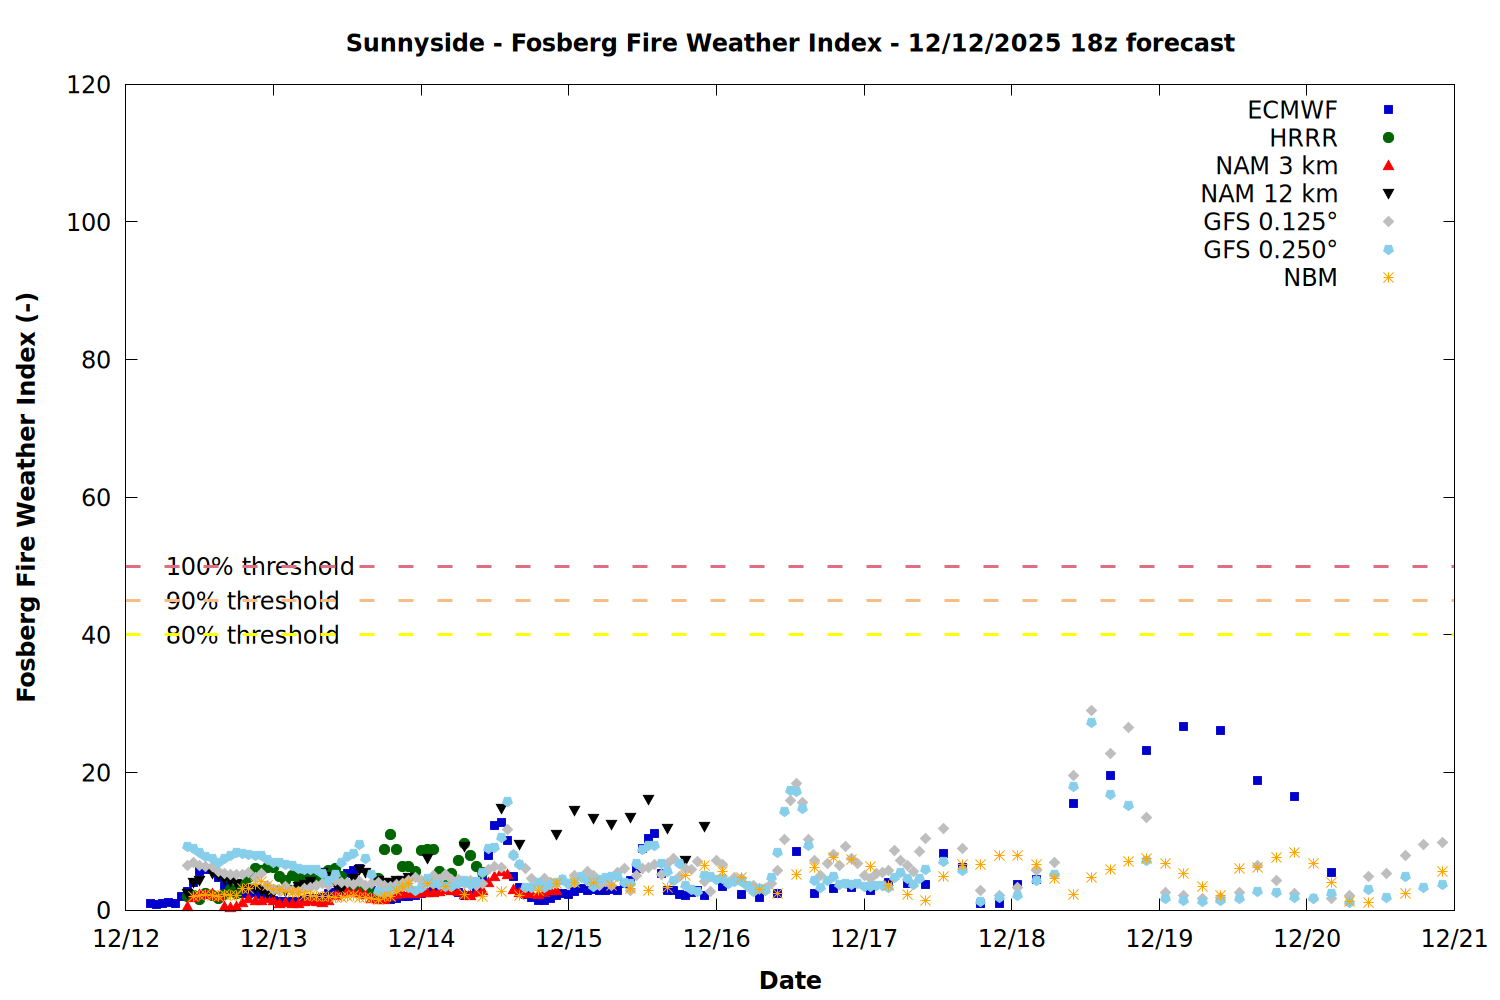Select the 80% threshold label
1500x1000 pixels.
252,635
